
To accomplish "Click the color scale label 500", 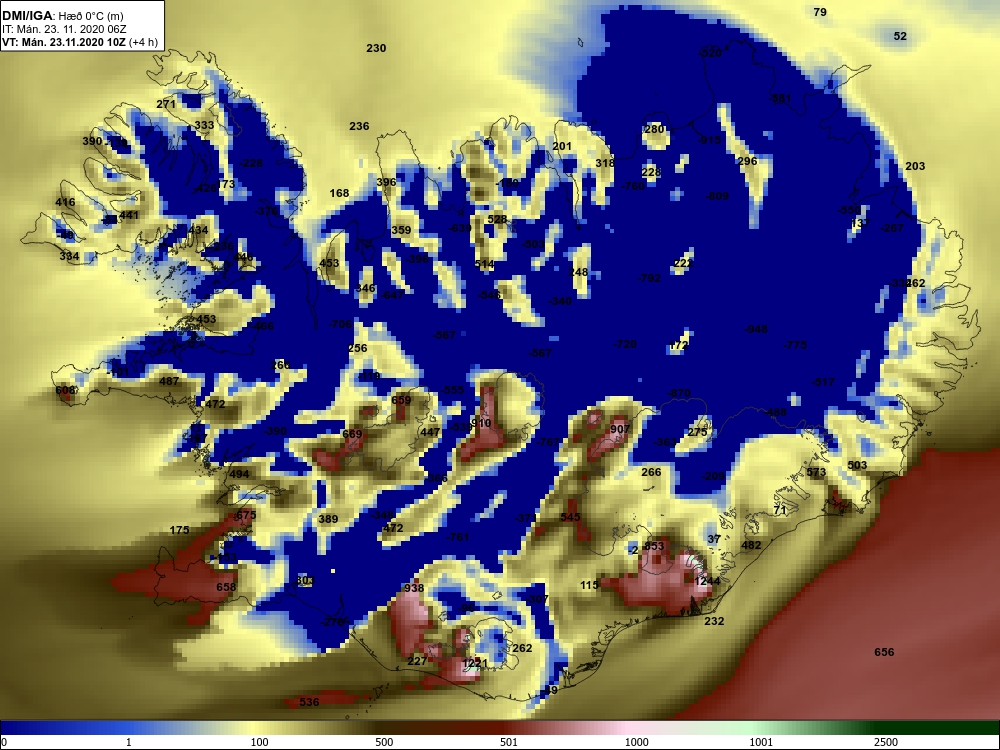I will point(384,742).
